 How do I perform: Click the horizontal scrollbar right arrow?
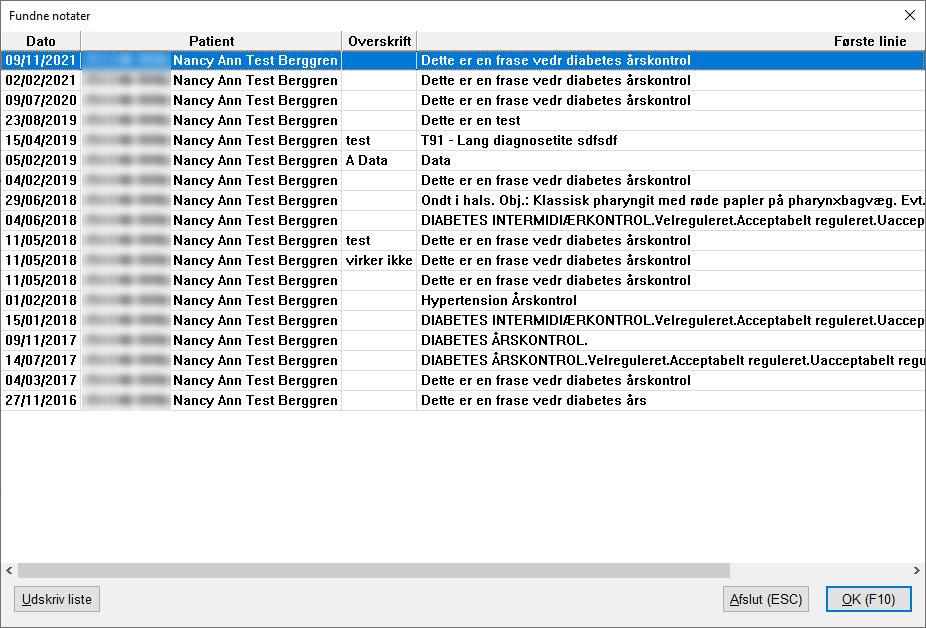pyautogui.click(x=917, y=570)
